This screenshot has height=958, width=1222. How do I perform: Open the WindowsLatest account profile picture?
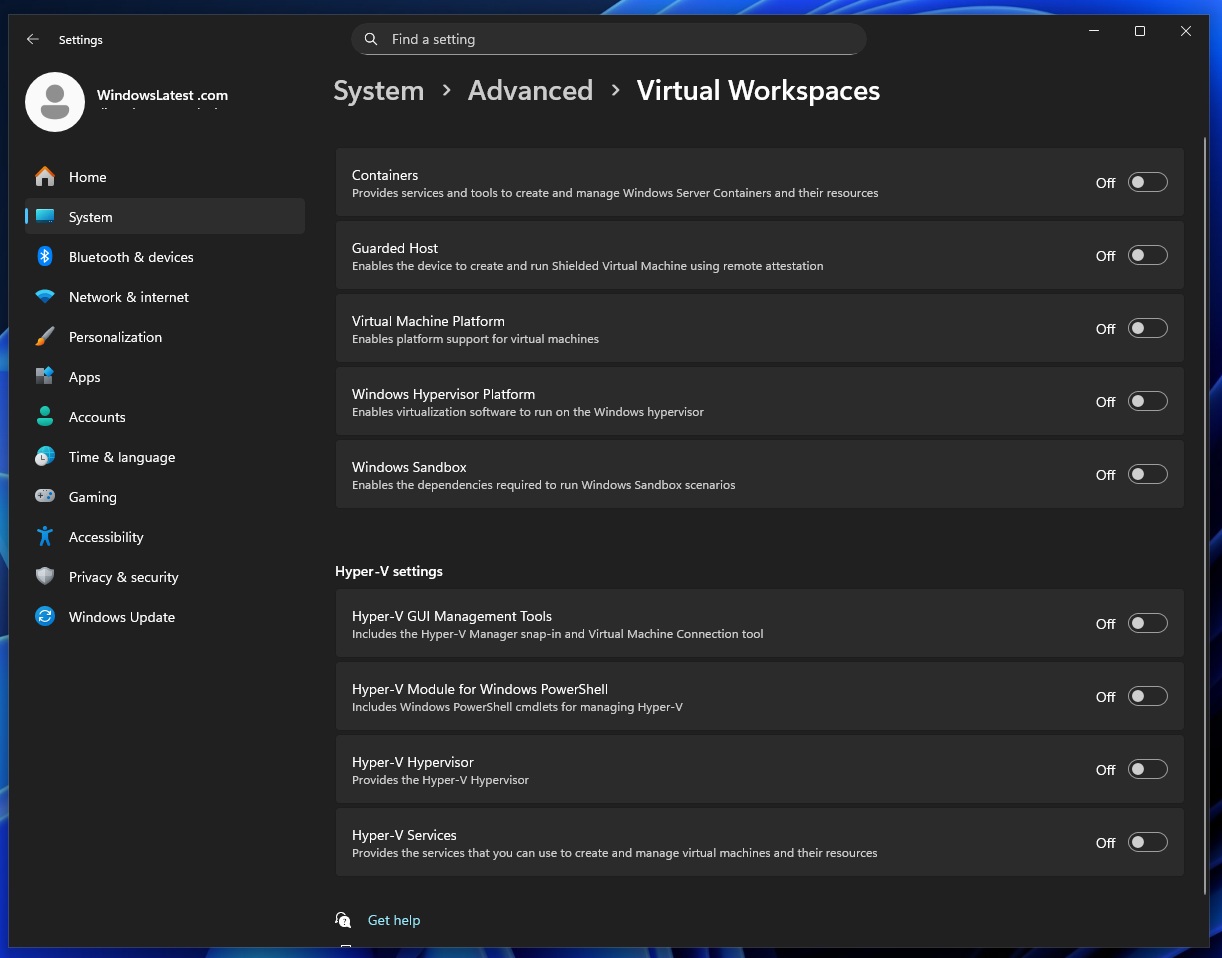coord(55,102)
